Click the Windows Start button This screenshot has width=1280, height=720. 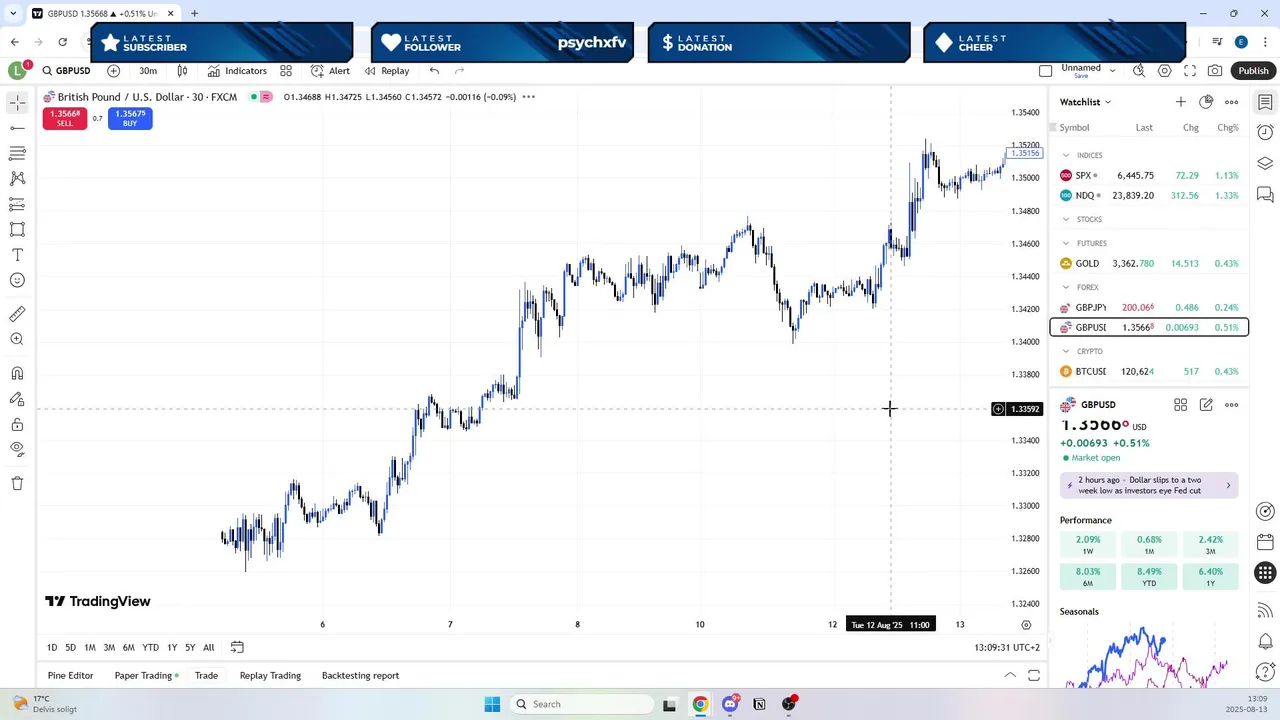(492, 704)
